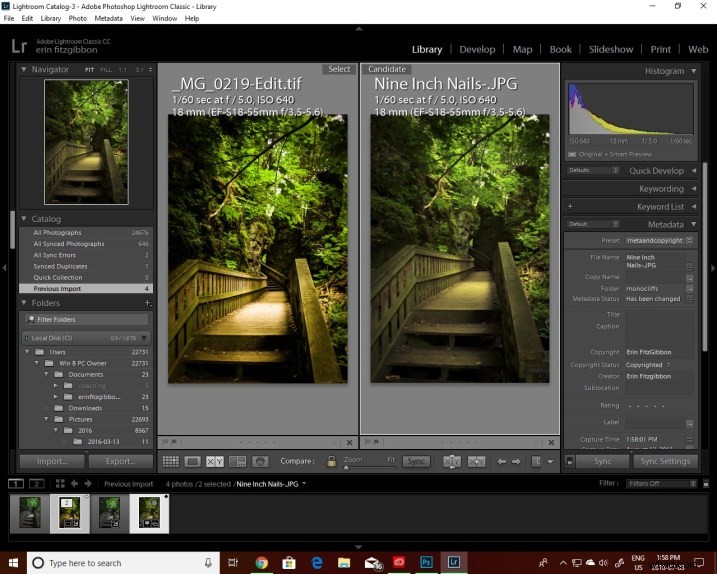Switch to Survey view

point(237,461)
